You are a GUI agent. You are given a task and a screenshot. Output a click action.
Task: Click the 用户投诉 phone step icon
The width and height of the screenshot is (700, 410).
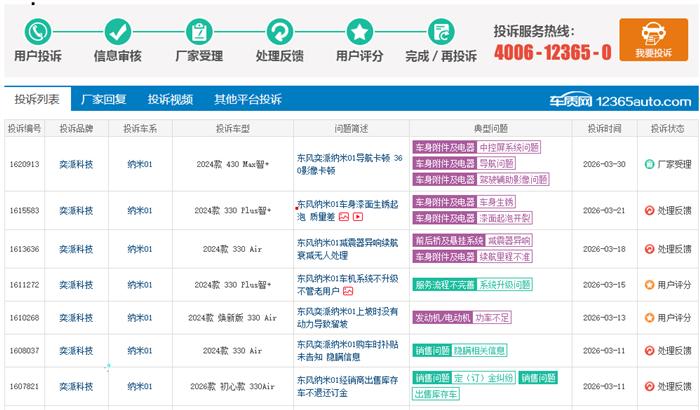(x=40, y=31)
